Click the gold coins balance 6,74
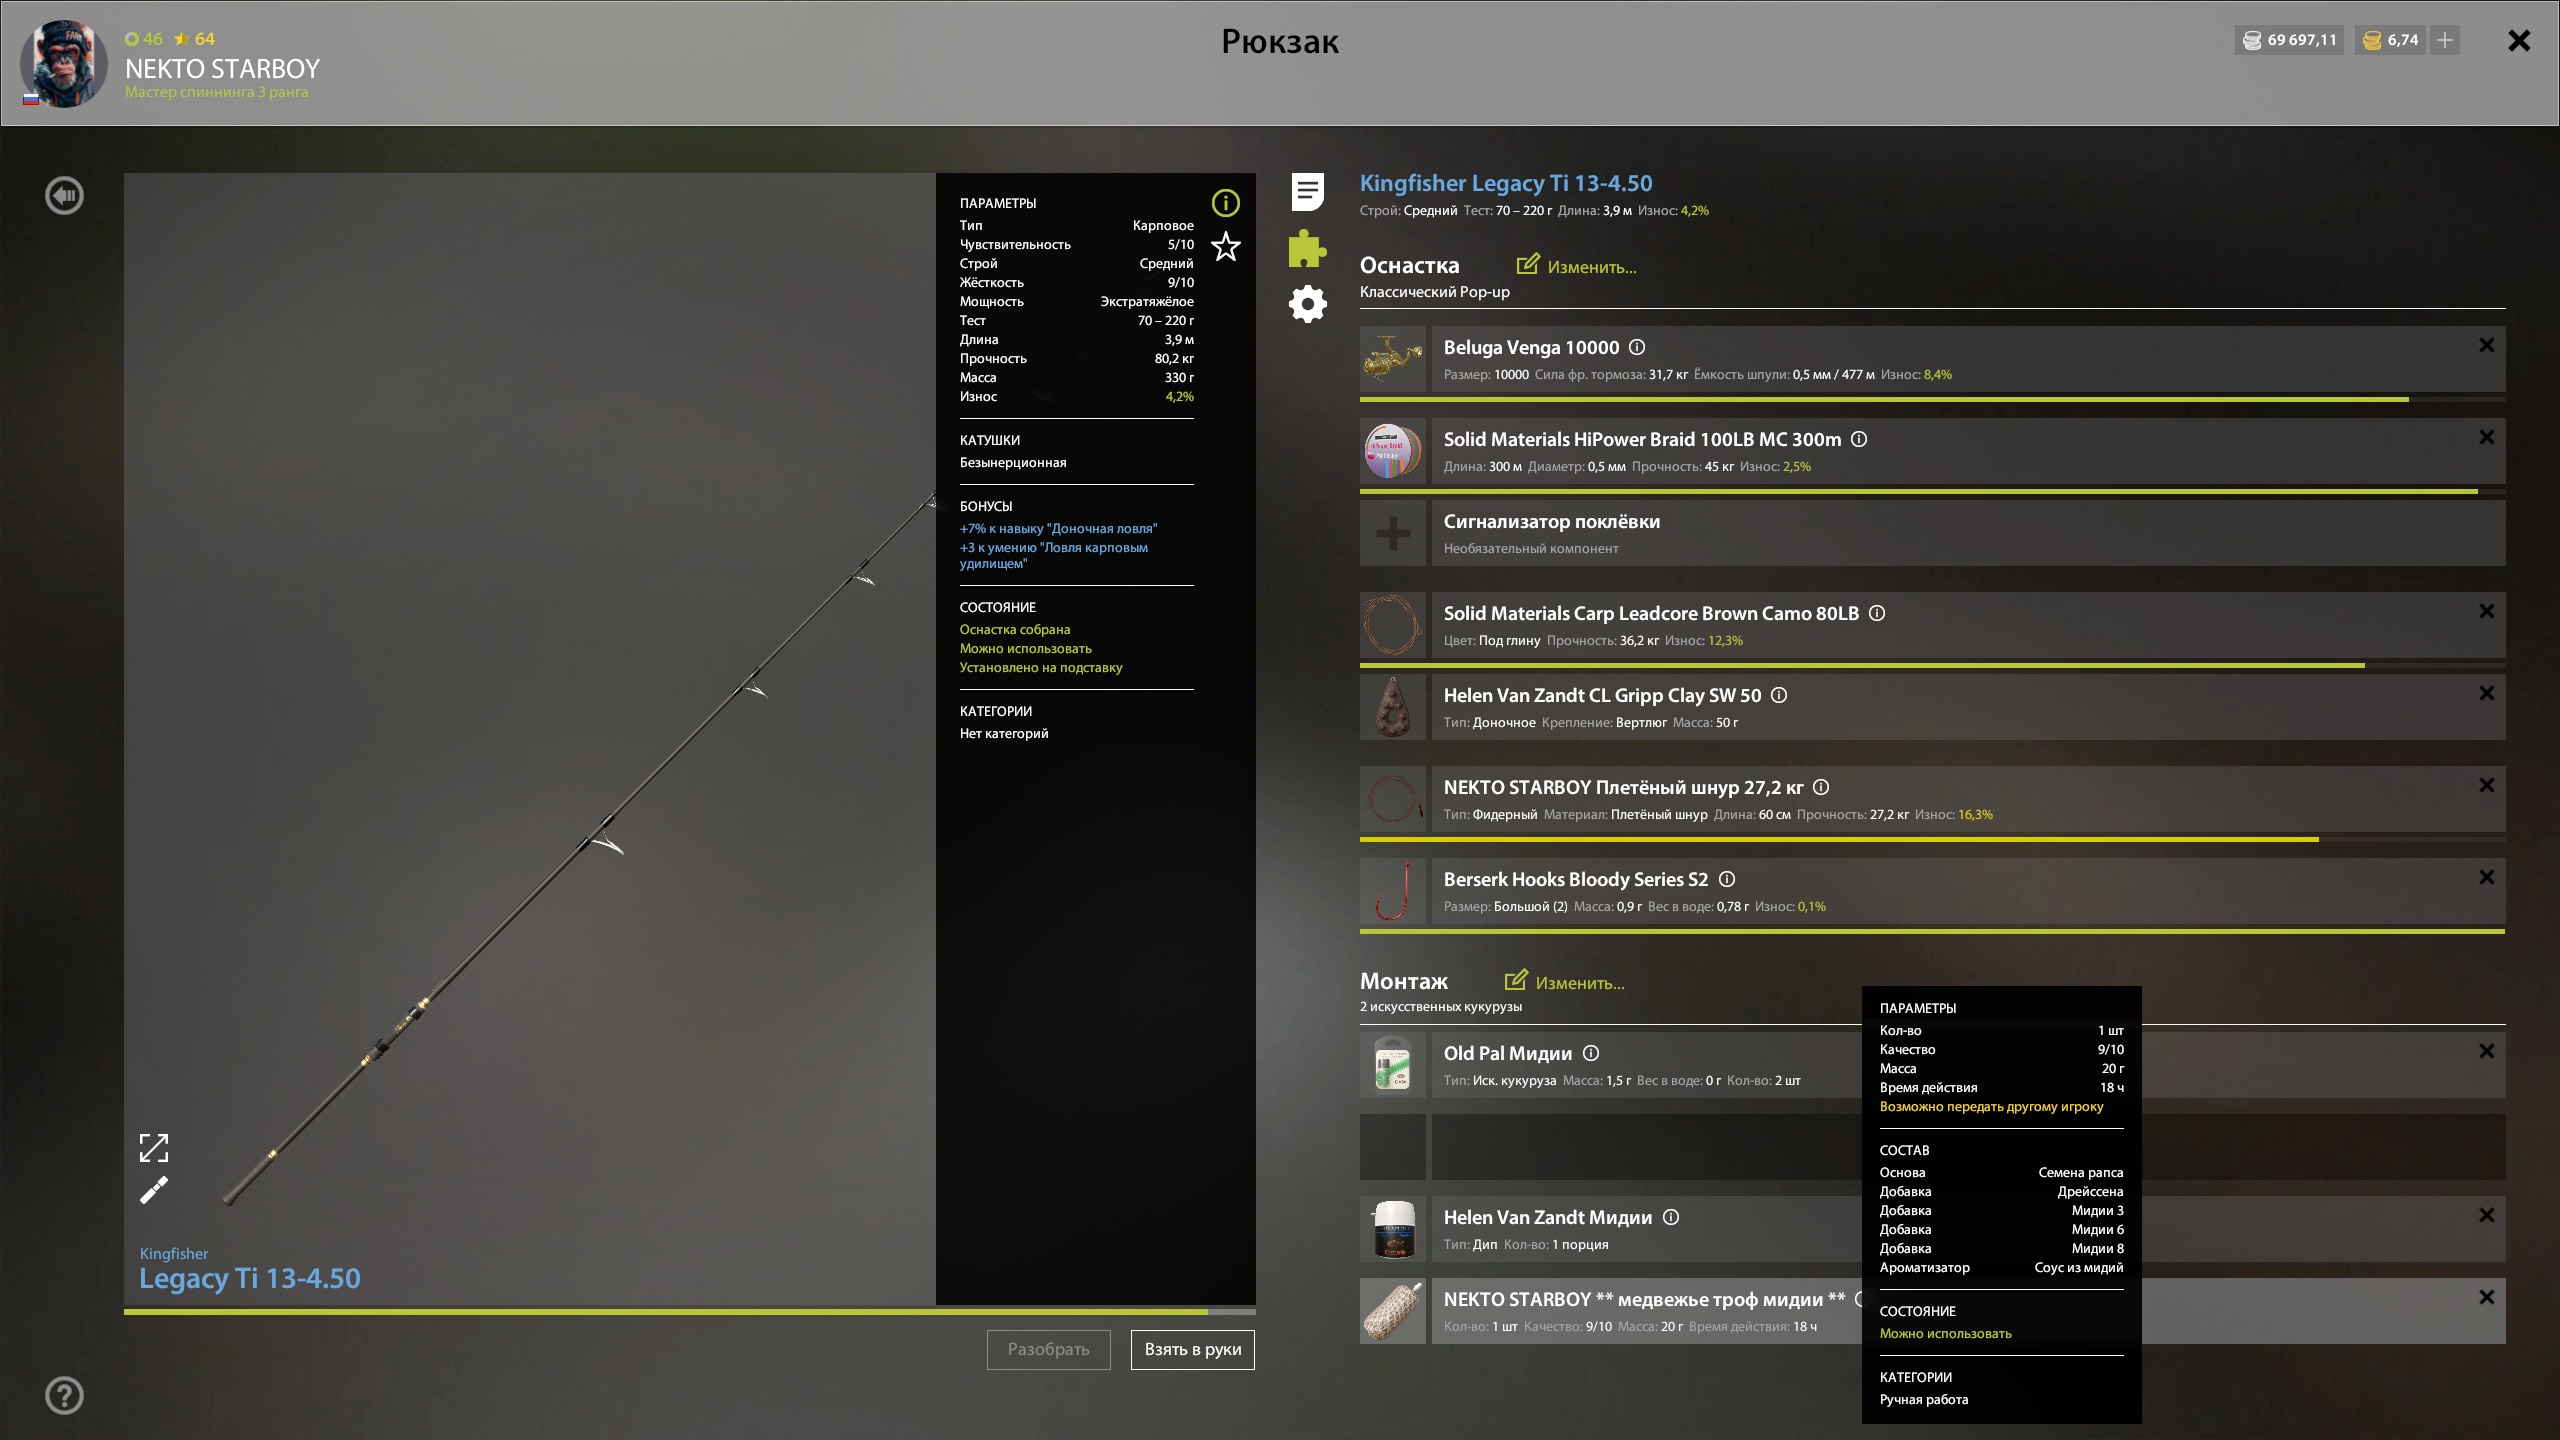Screen dimensions: 2560x1440 pos(2390,40)
